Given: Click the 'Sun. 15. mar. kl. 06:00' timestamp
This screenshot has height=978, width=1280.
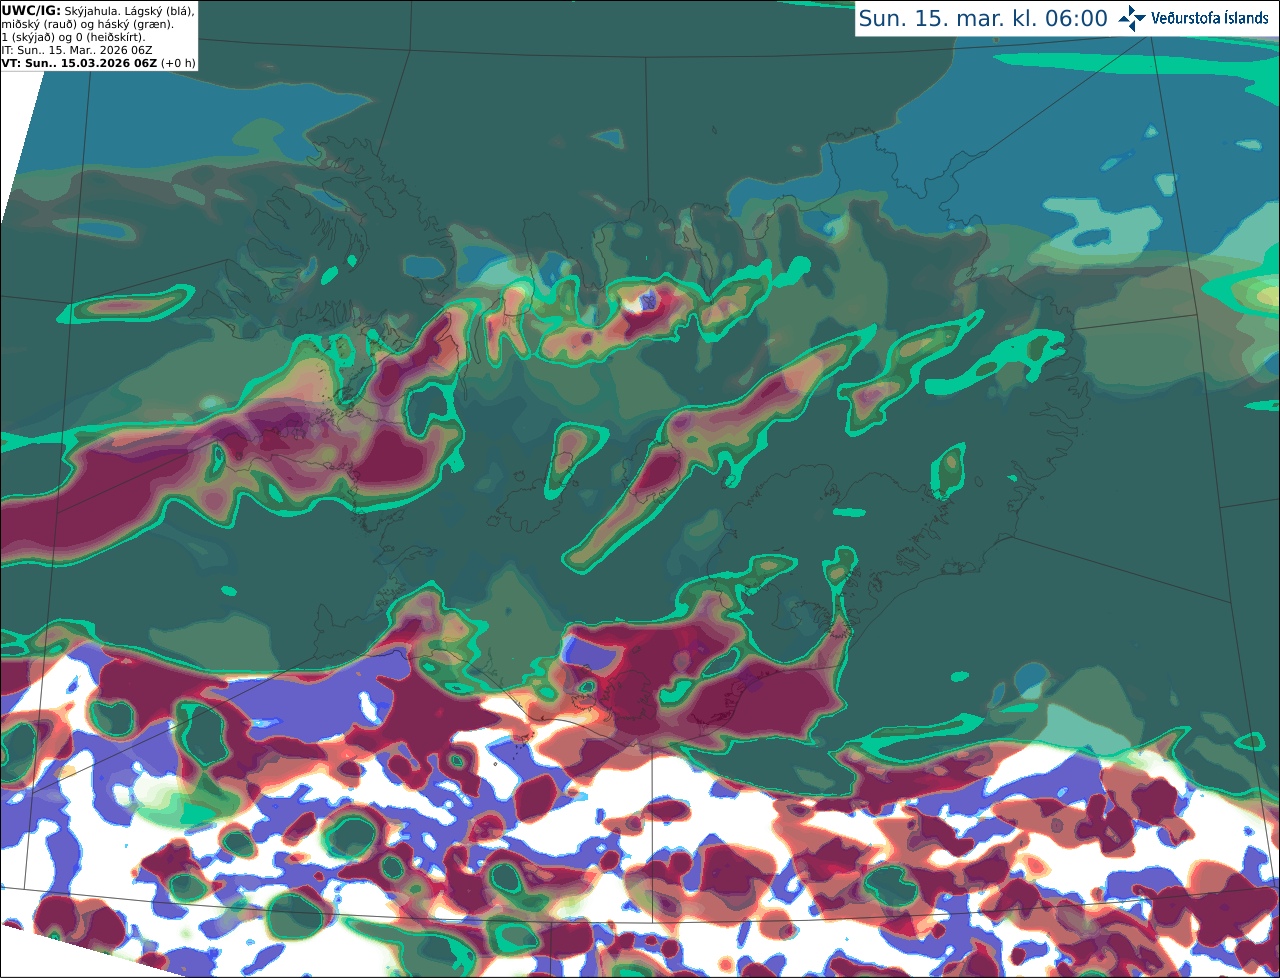Looking at the screenshot, I should (x=983, y=19).
